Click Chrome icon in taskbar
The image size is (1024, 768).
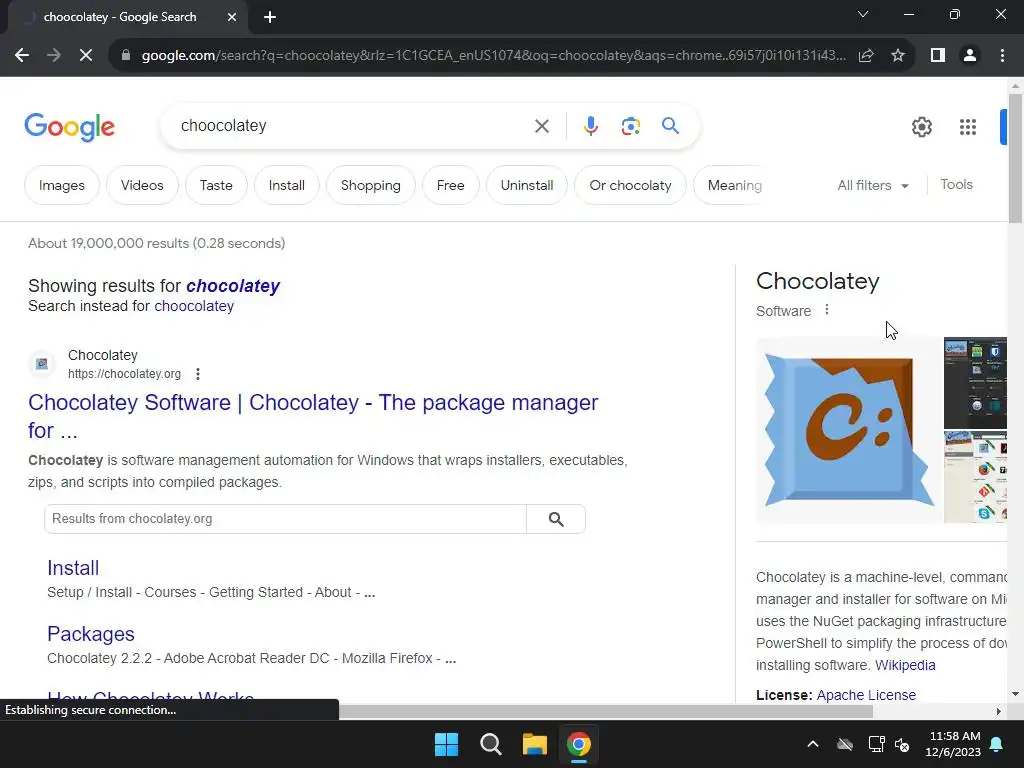(x=579, y=744)
